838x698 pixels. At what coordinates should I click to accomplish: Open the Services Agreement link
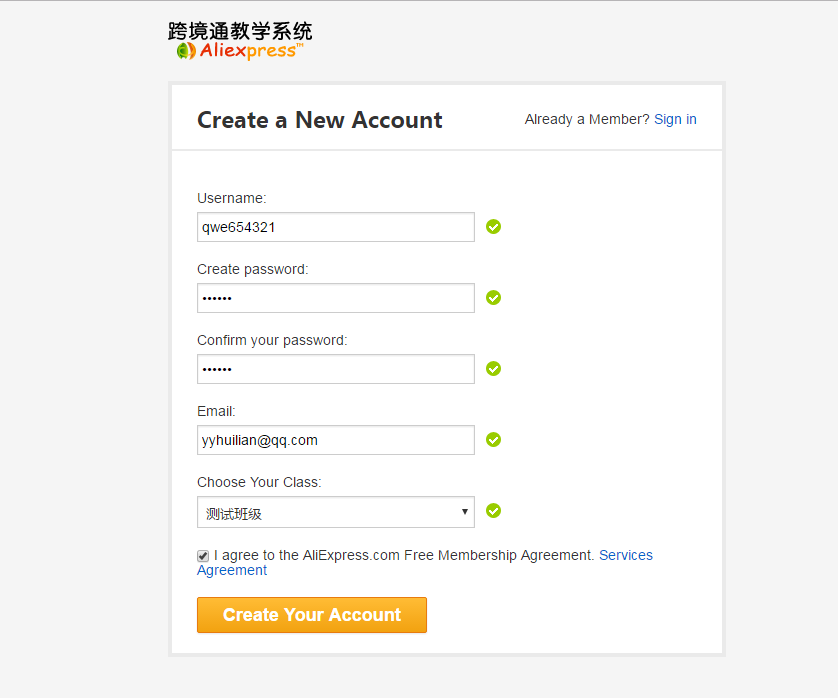[x=625, y=555]
